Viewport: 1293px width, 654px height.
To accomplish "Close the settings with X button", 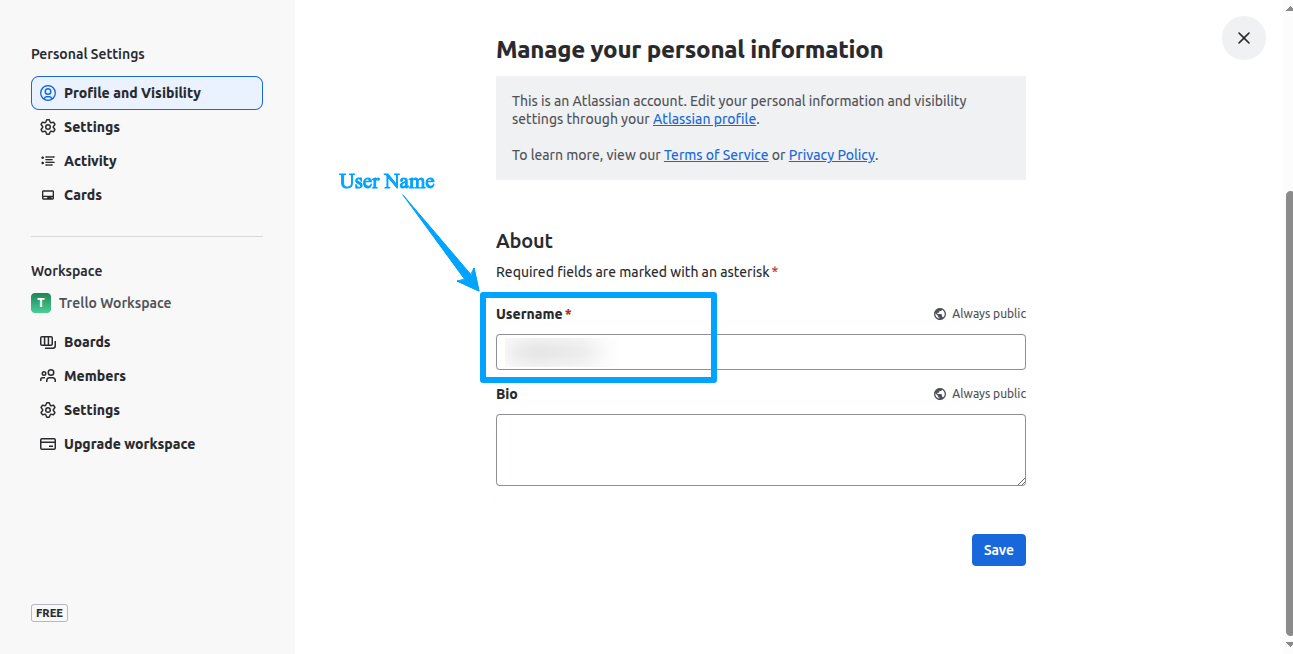I will point(1244,38).
